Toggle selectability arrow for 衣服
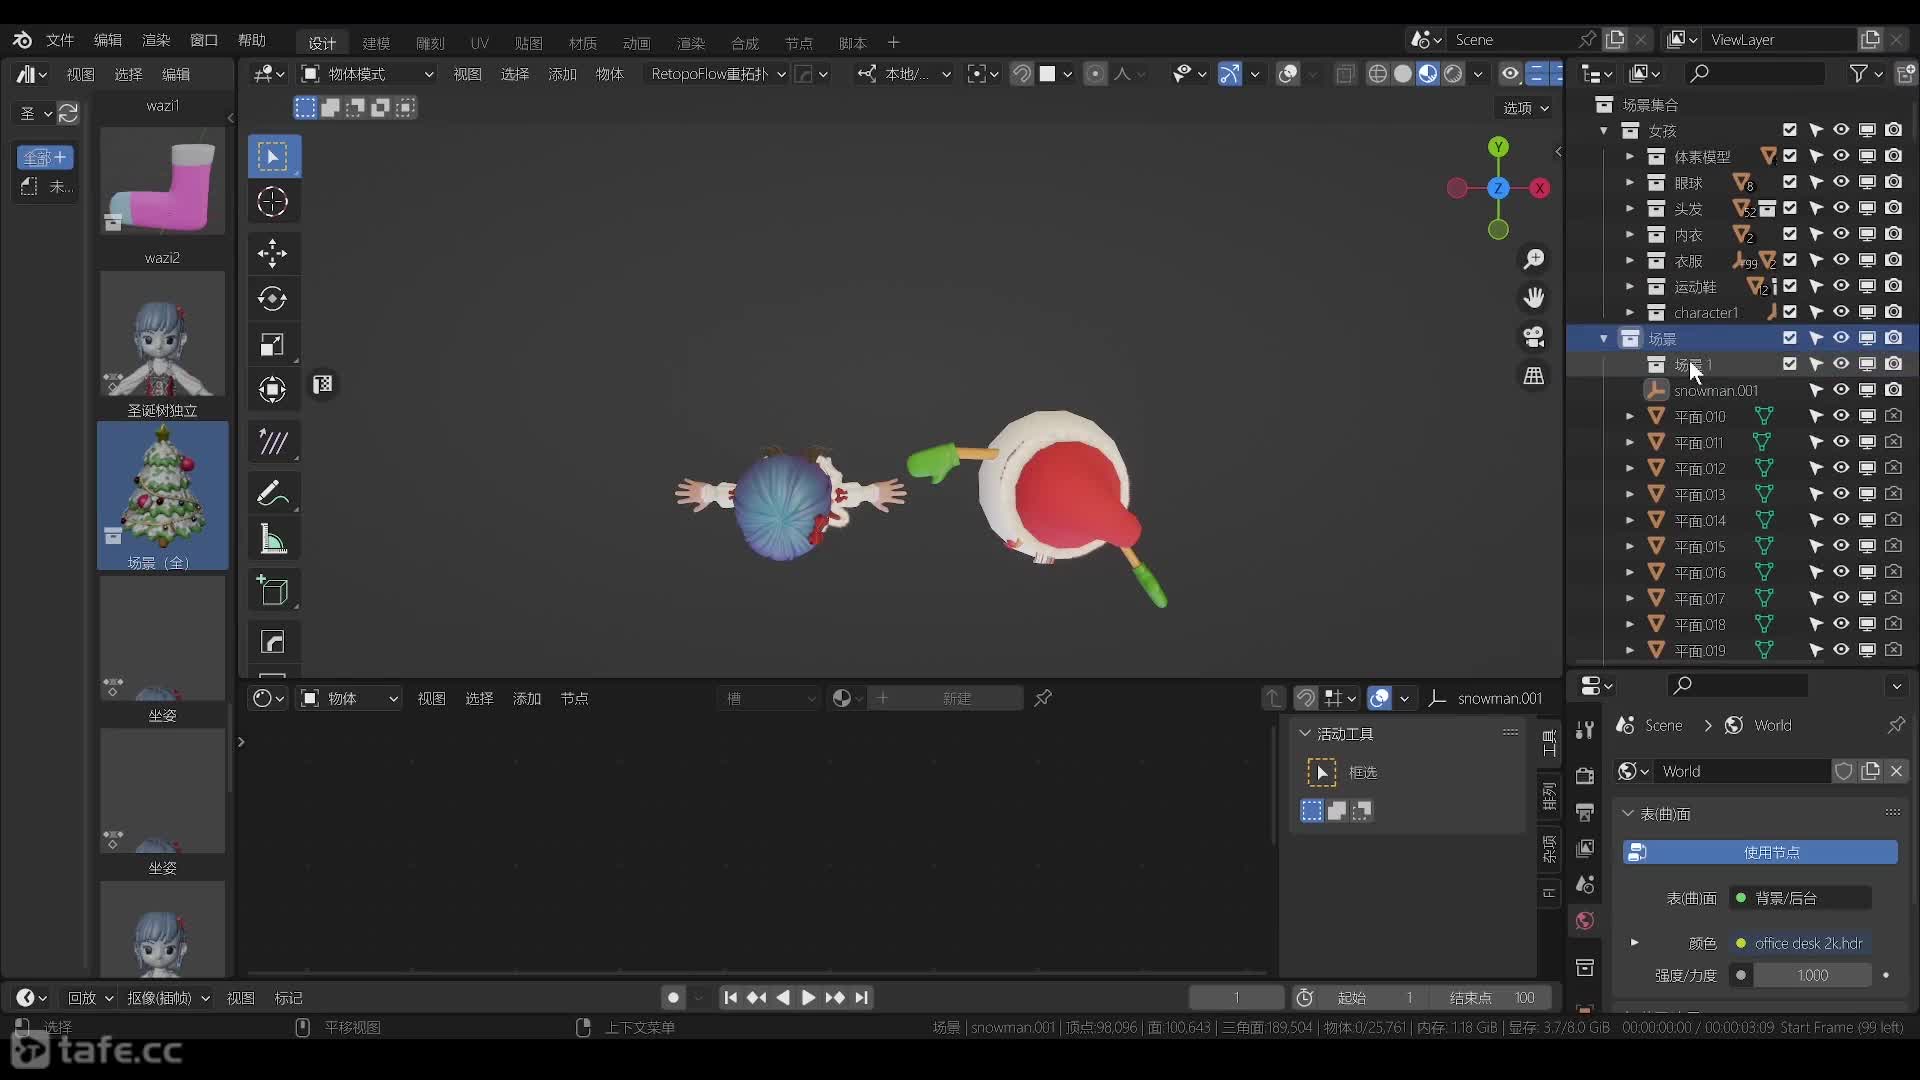Image resolution: width=1920 pixels, height=1080 pixels. [1816, 260]
